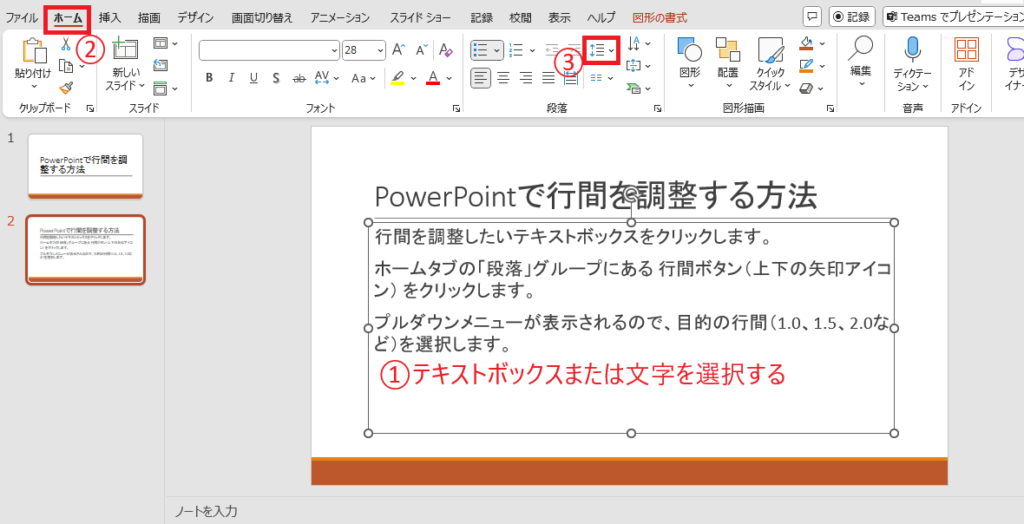Select slide 2 thumbnail
Image resolution: width=1024 pixels, height=524 pixels.
pos(85,250)
